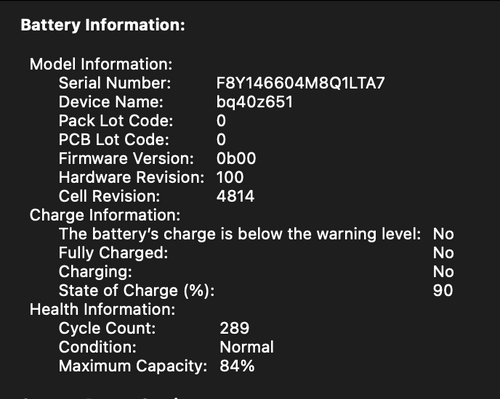Select the Device Name value bq40z651
500x399 pixels.
point(254,102)
